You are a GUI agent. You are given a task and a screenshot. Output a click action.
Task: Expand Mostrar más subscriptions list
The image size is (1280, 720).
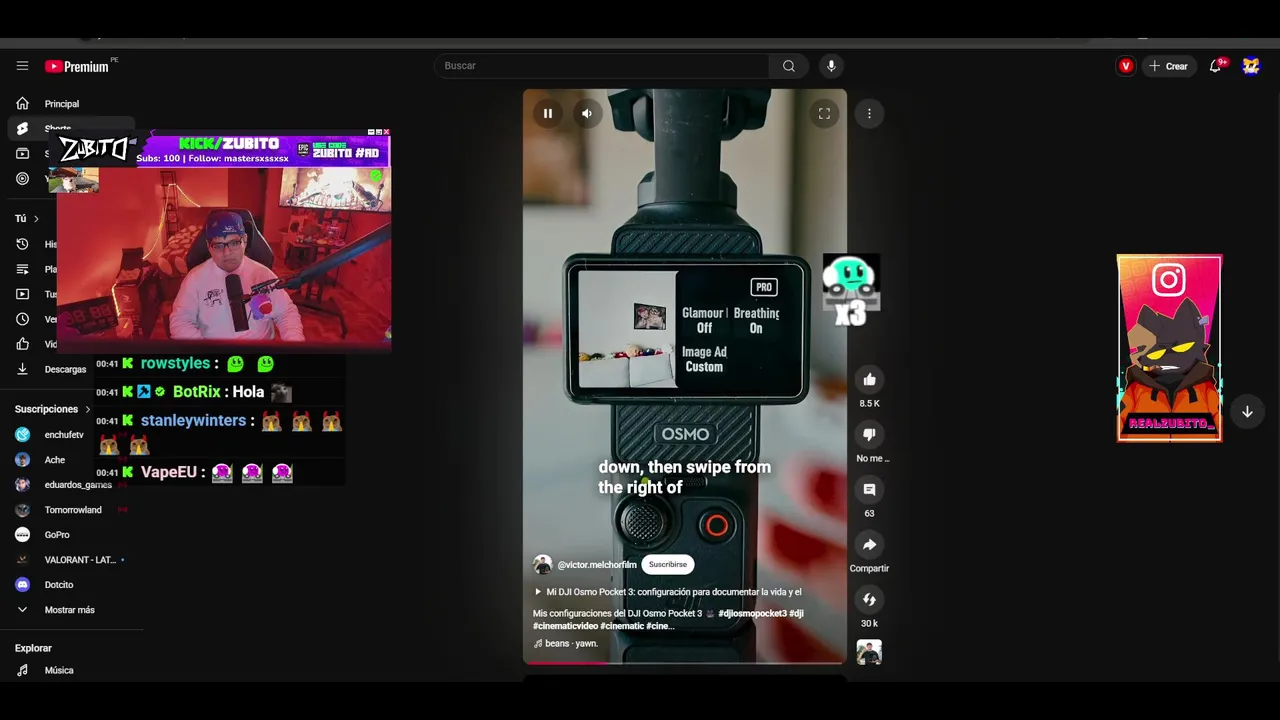[70, 610]
